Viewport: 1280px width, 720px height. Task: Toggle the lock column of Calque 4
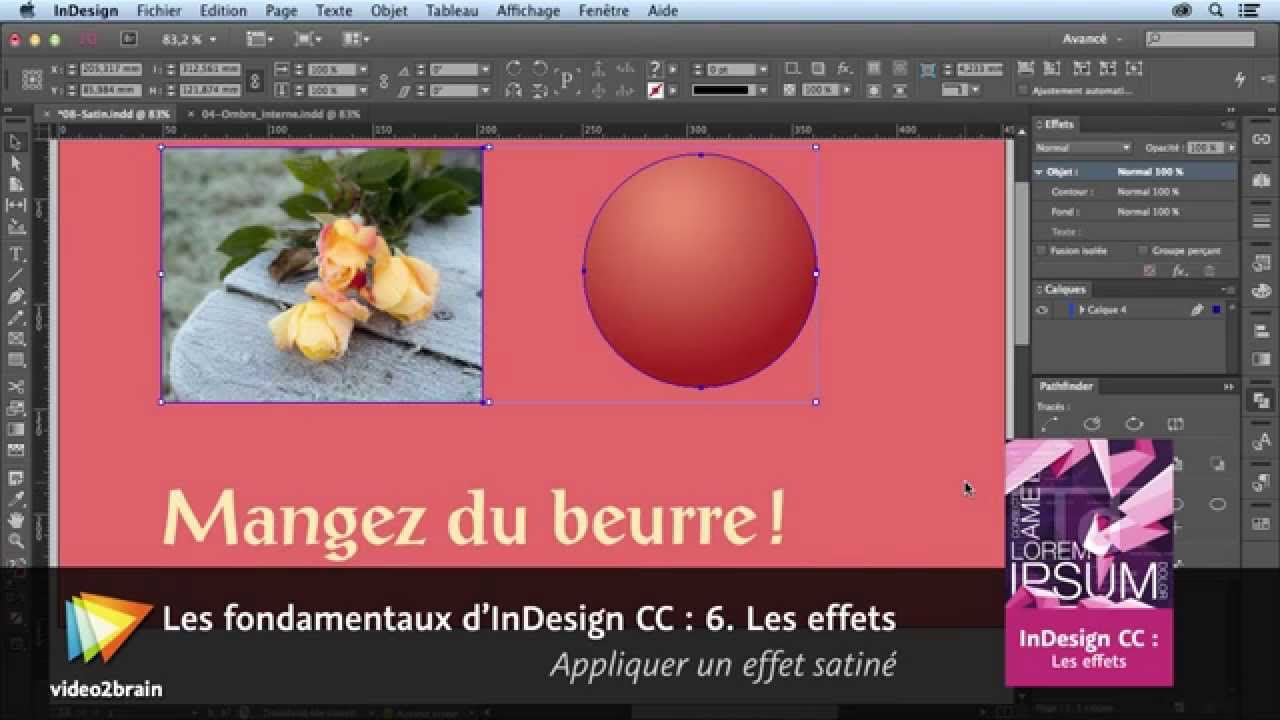point(1060,310)
